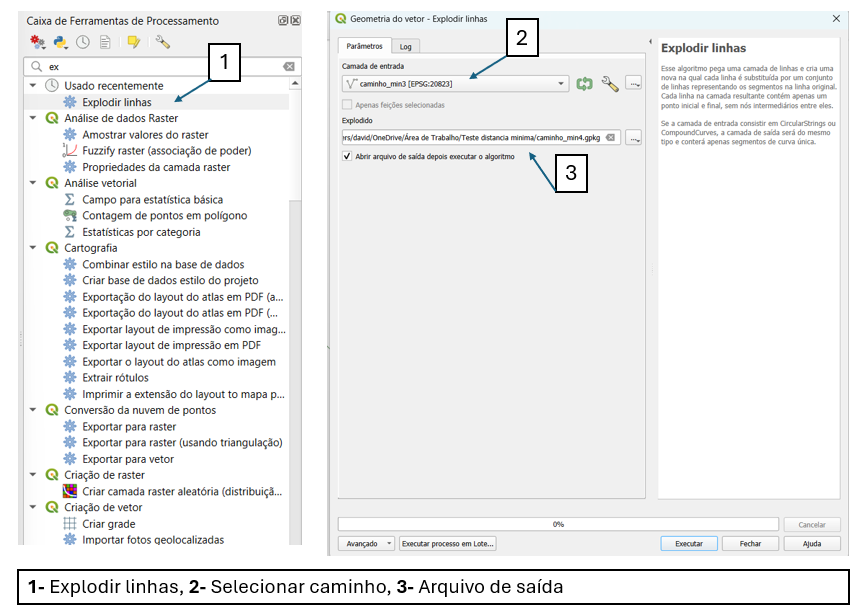Open the processing algorithms models icon

[37, 42]
